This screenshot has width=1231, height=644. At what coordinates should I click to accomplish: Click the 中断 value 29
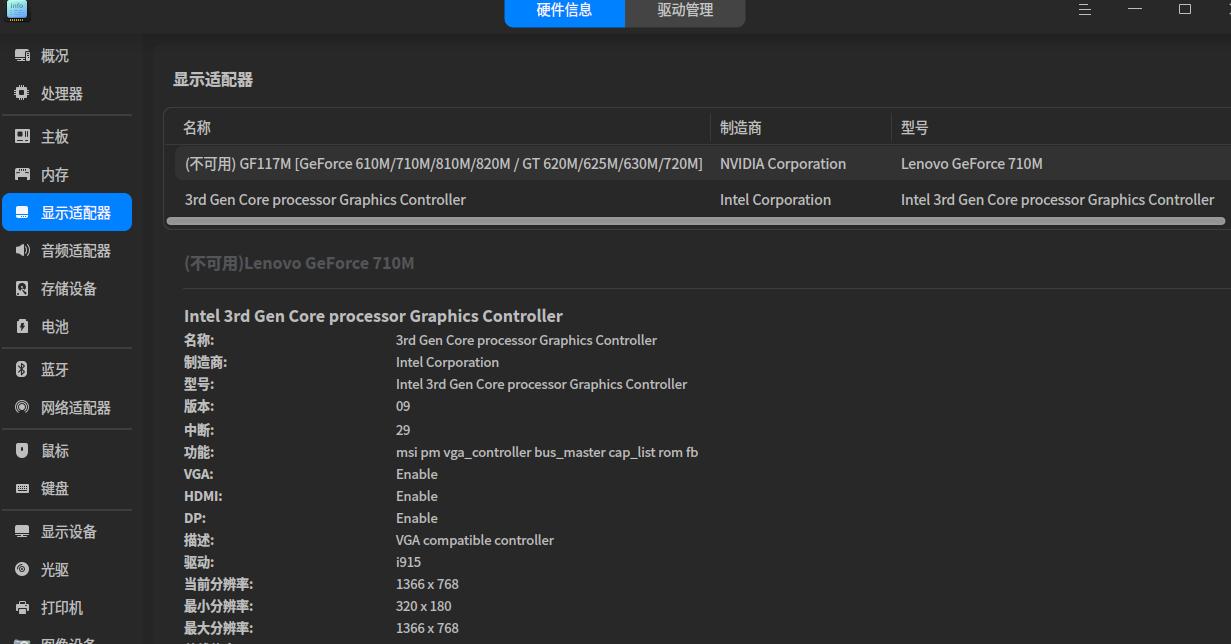point(403,430)
